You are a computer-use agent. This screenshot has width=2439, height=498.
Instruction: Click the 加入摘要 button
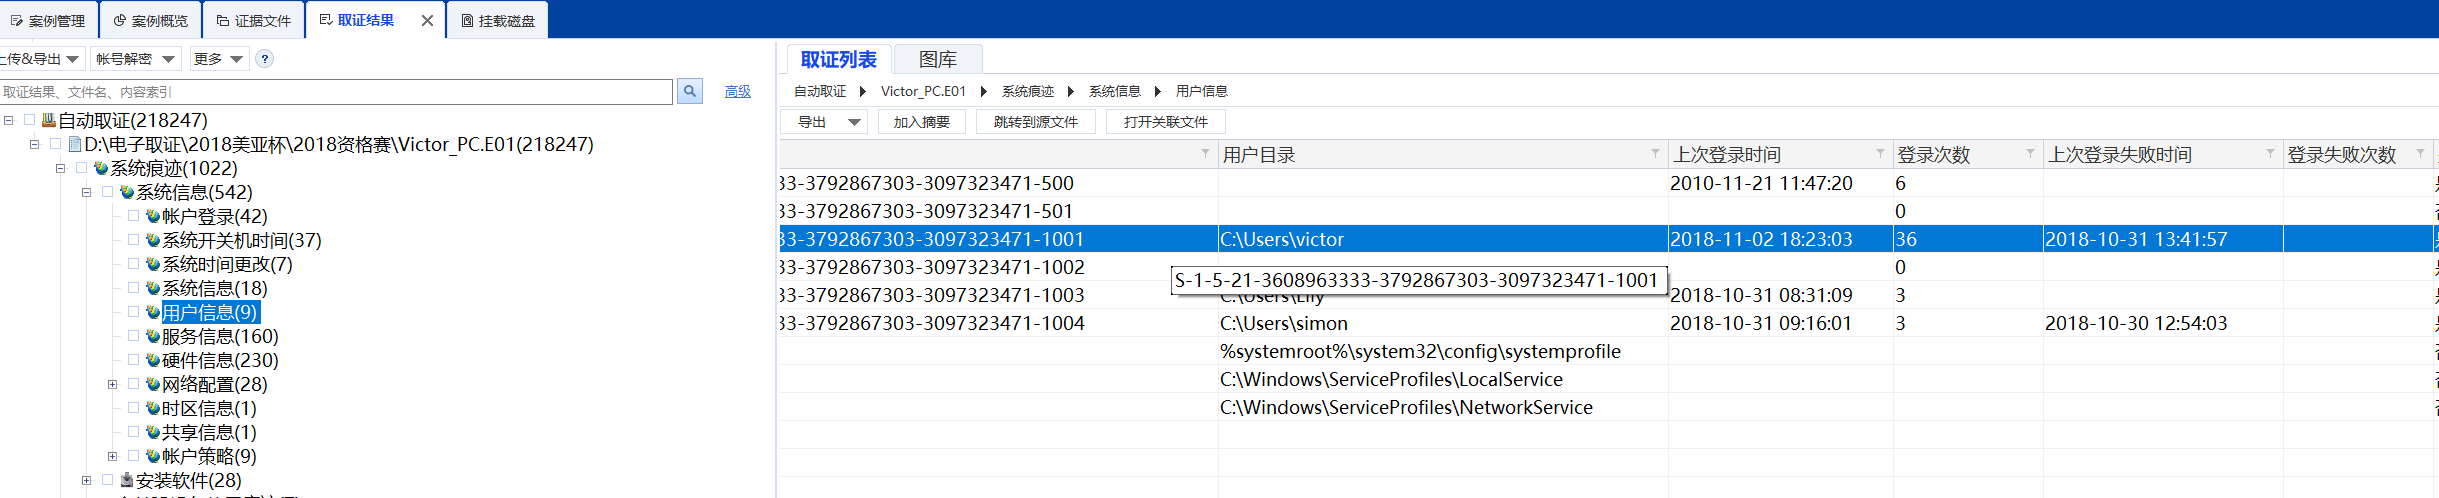pyautogui.click(x=921, y=122)
